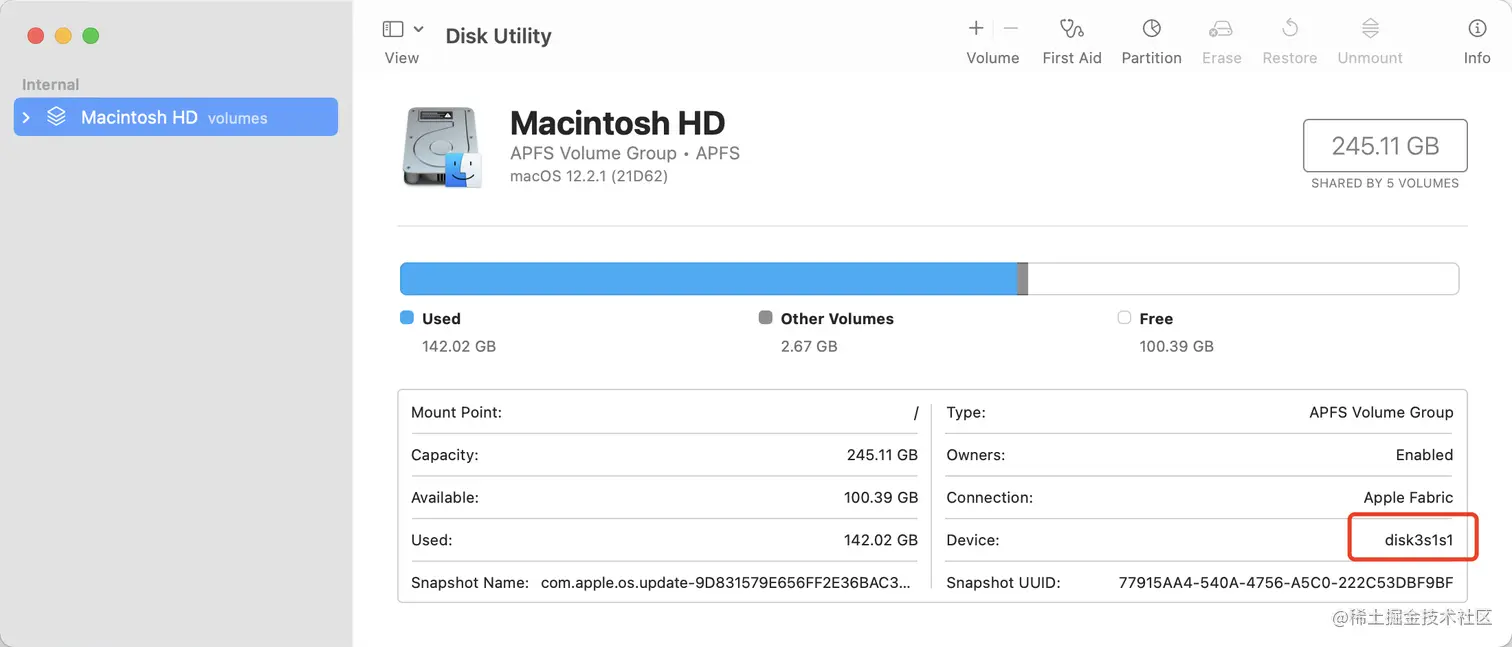Click the 245.11 GB capacity box
Image resolution: width=1512 pixels, height=647 pixels.
pyautogui.click(x=1385, y=146)
